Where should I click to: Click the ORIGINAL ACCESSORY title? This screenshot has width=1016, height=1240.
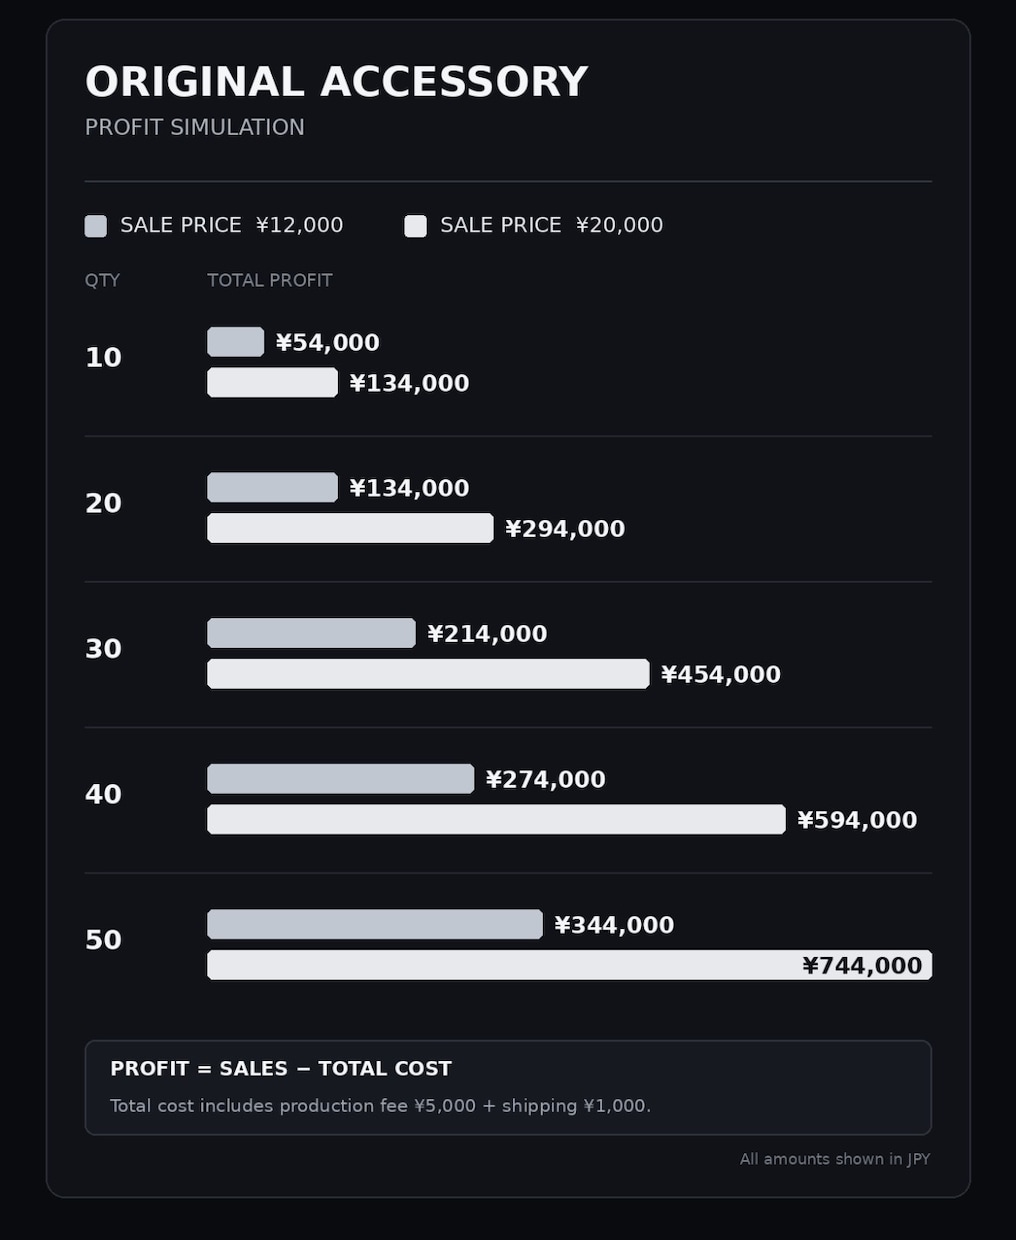pyautogui.click(x=336, y=82)
